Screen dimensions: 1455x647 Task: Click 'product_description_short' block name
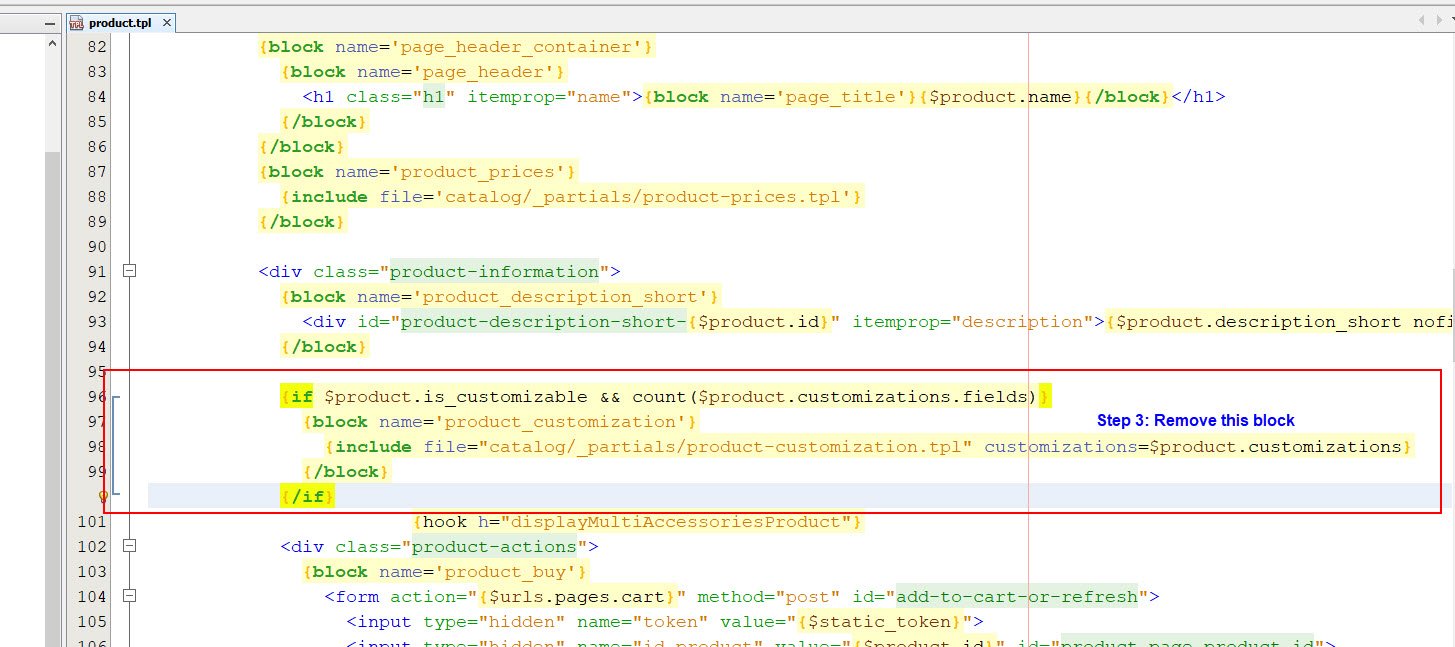[561, 297]
